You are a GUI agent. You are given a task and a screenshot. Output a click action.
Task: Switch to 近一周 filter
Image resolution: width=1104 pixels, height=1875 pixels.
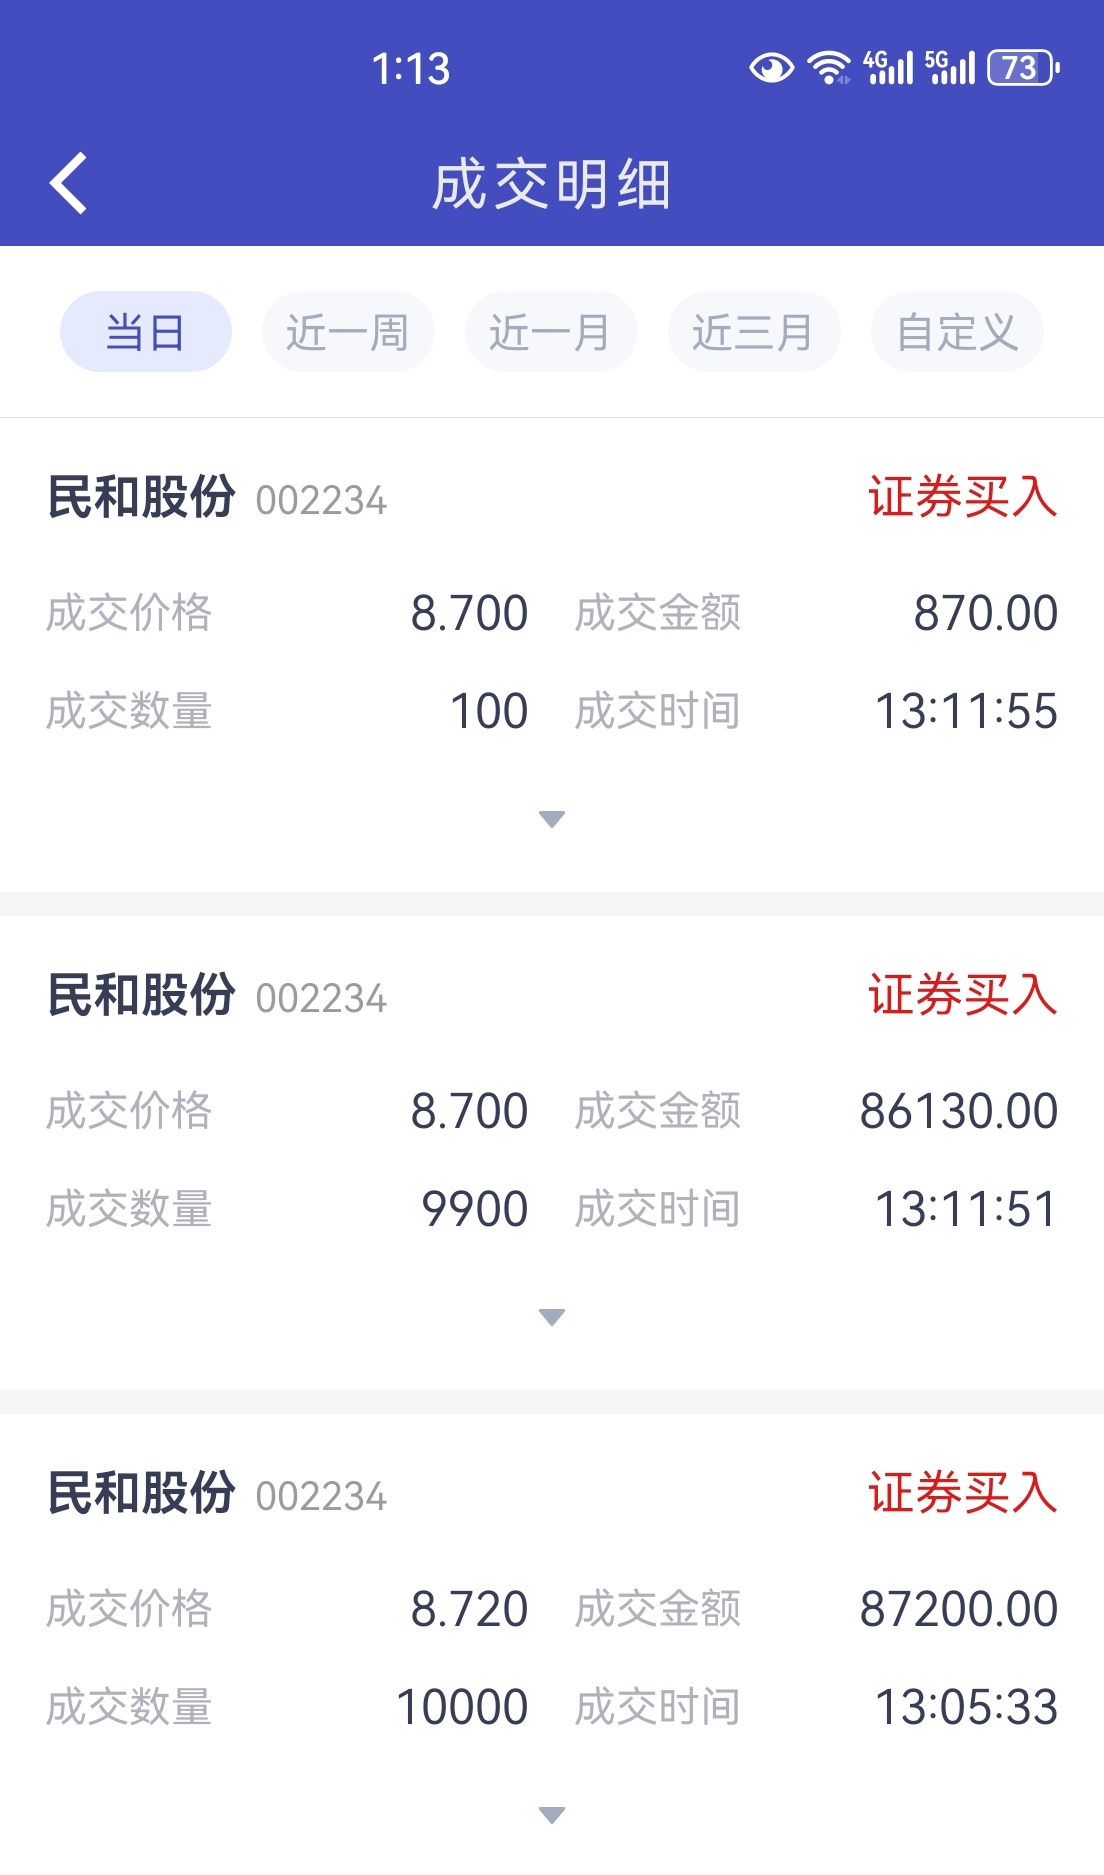tap(348, 332)
